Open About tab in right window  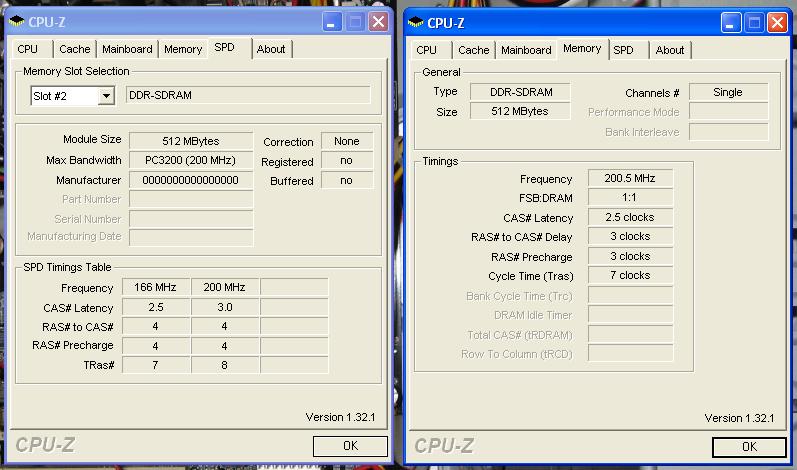click(x=670, y=50)
